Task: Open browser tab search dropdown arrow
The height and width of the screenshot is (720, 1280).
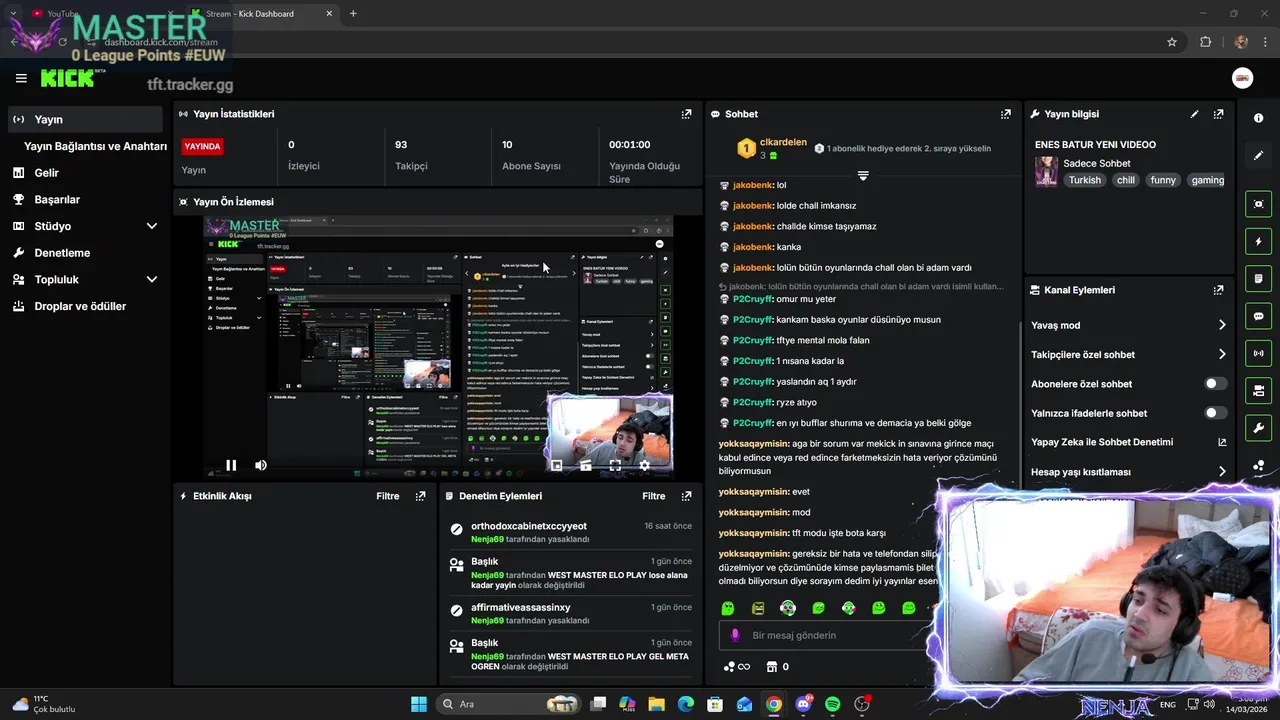Action: pyautogui.click(x=13, y=13)
